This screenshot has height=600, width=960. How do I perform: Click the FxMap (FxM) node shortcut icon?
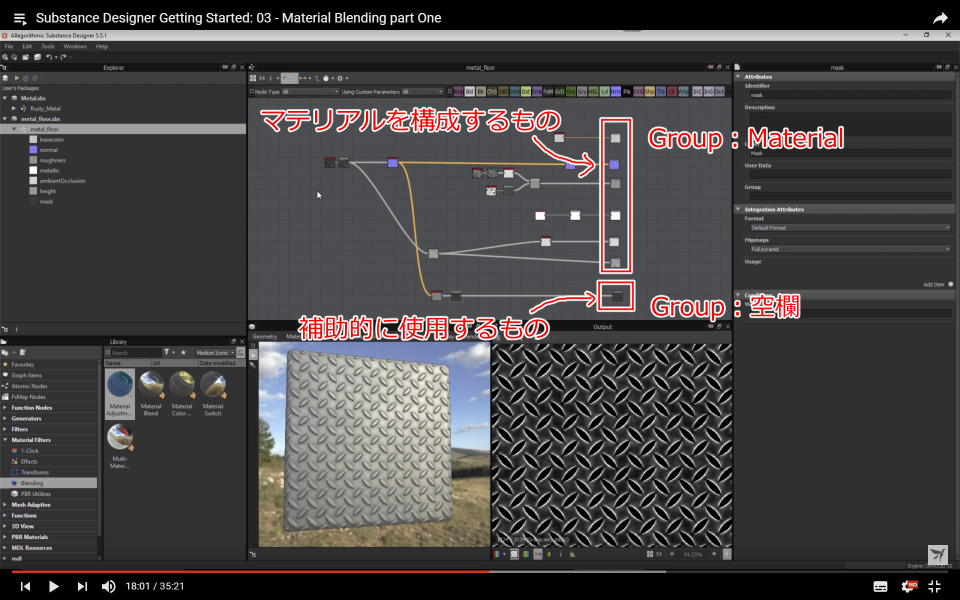click(x=548, y=92)
